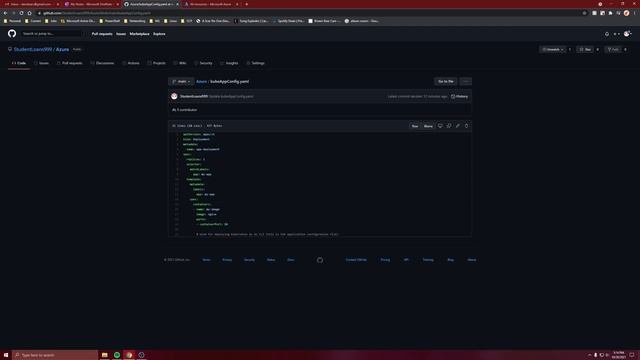Open the StudentLoans999 owner link
Image resolution: width=640 pixels, height=360 pixels.
[x=33, y=49]
